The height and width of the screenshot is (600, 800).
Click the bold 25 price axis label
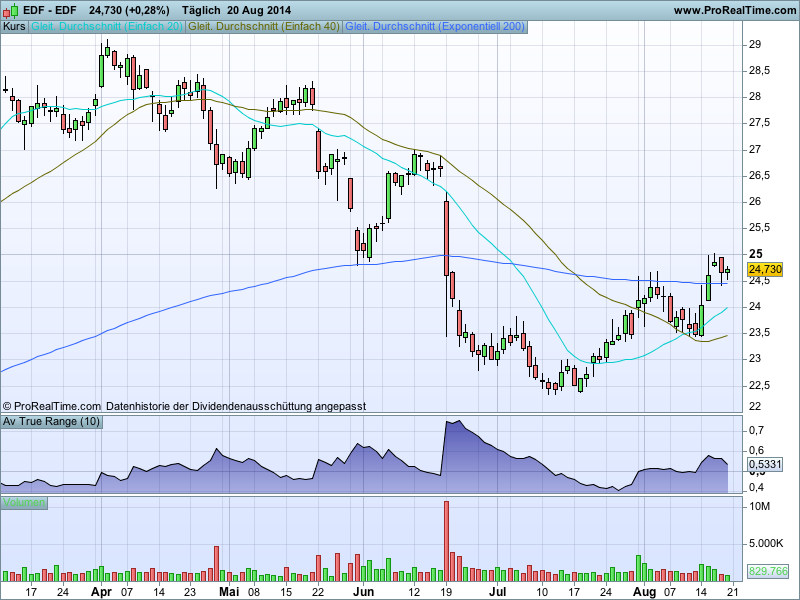pyautogui.click(x=756, y=254)
